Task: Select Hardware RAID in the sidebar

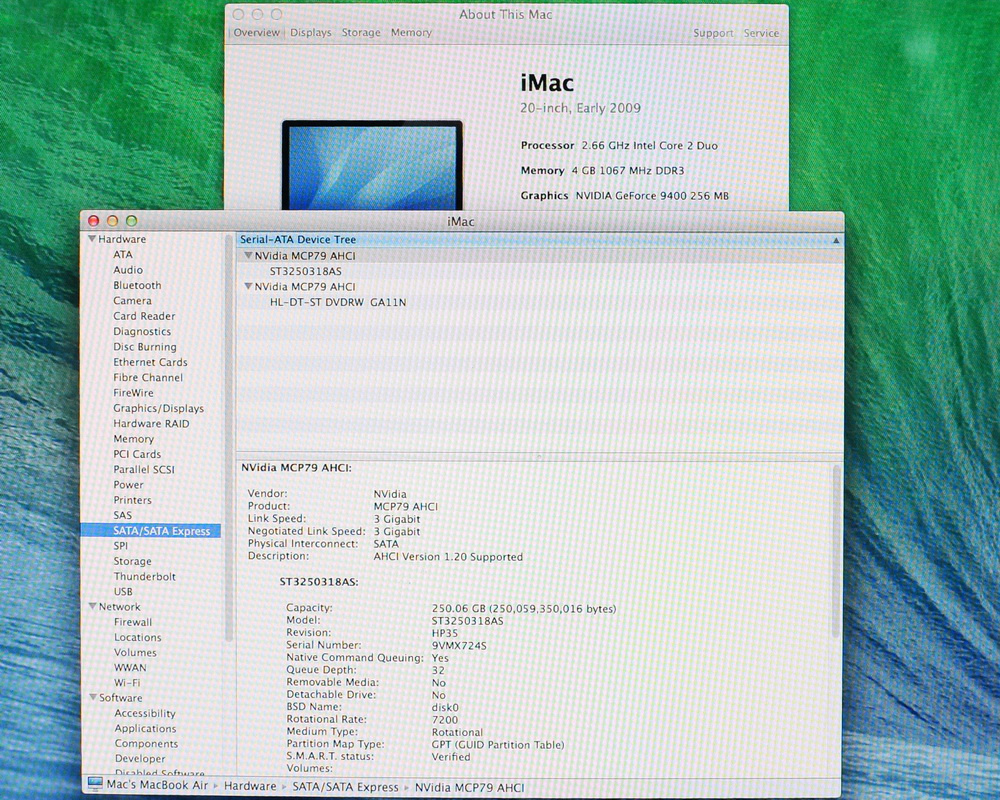Action: coord(151,424)
